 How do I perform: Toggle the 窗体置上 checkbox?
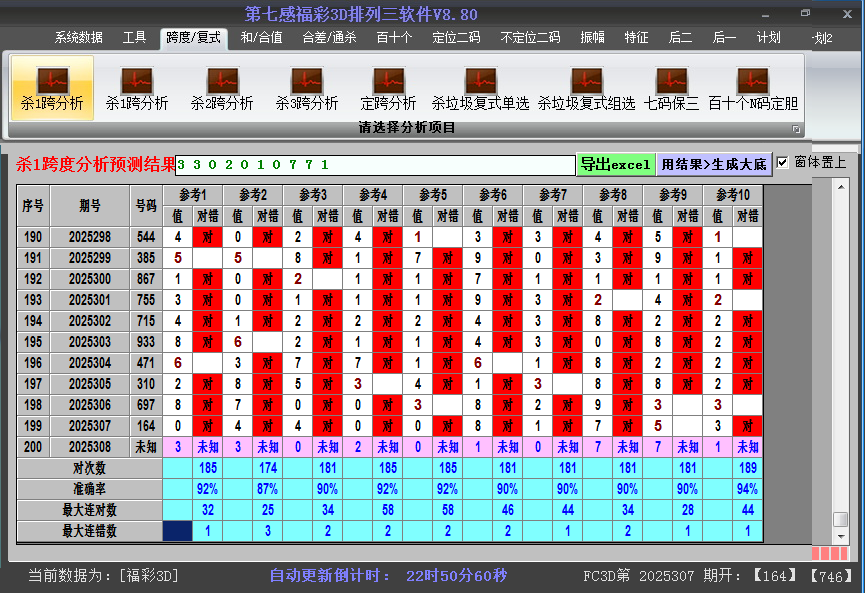pyautogui.click(x=783, y=162)
